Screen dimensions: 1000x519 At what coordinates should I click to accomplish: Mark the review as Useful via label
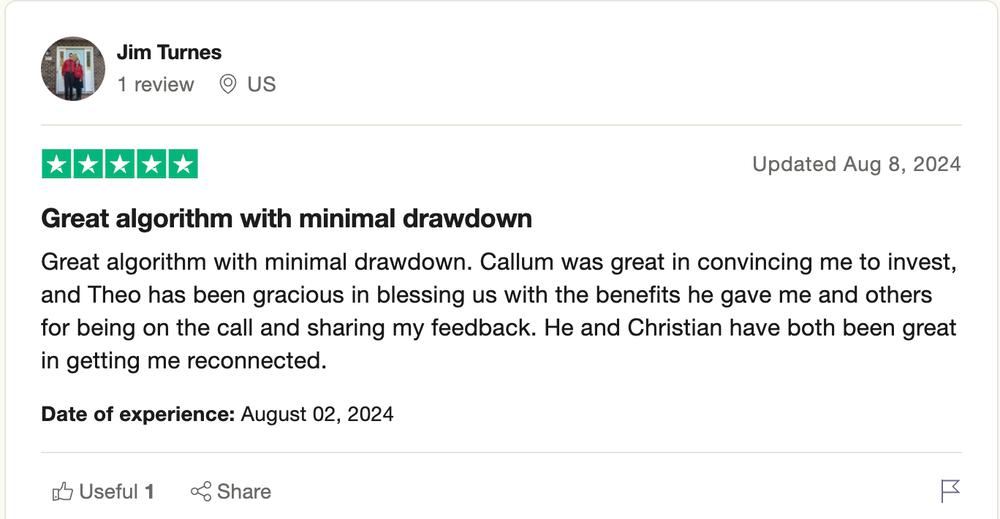(x=108, y=492)
